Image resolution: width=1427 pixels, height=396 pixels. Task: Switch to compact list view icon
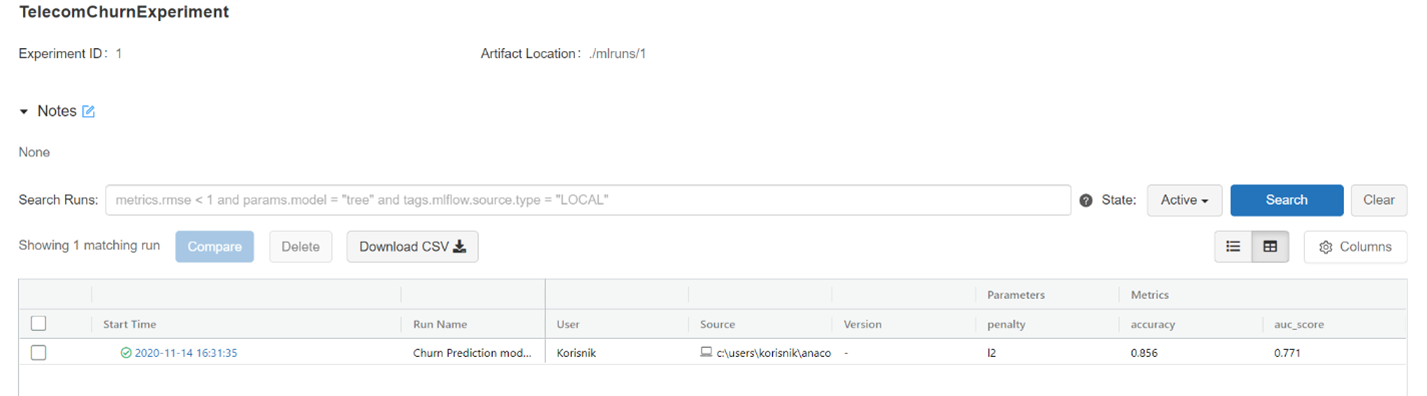pos(1233,246)
